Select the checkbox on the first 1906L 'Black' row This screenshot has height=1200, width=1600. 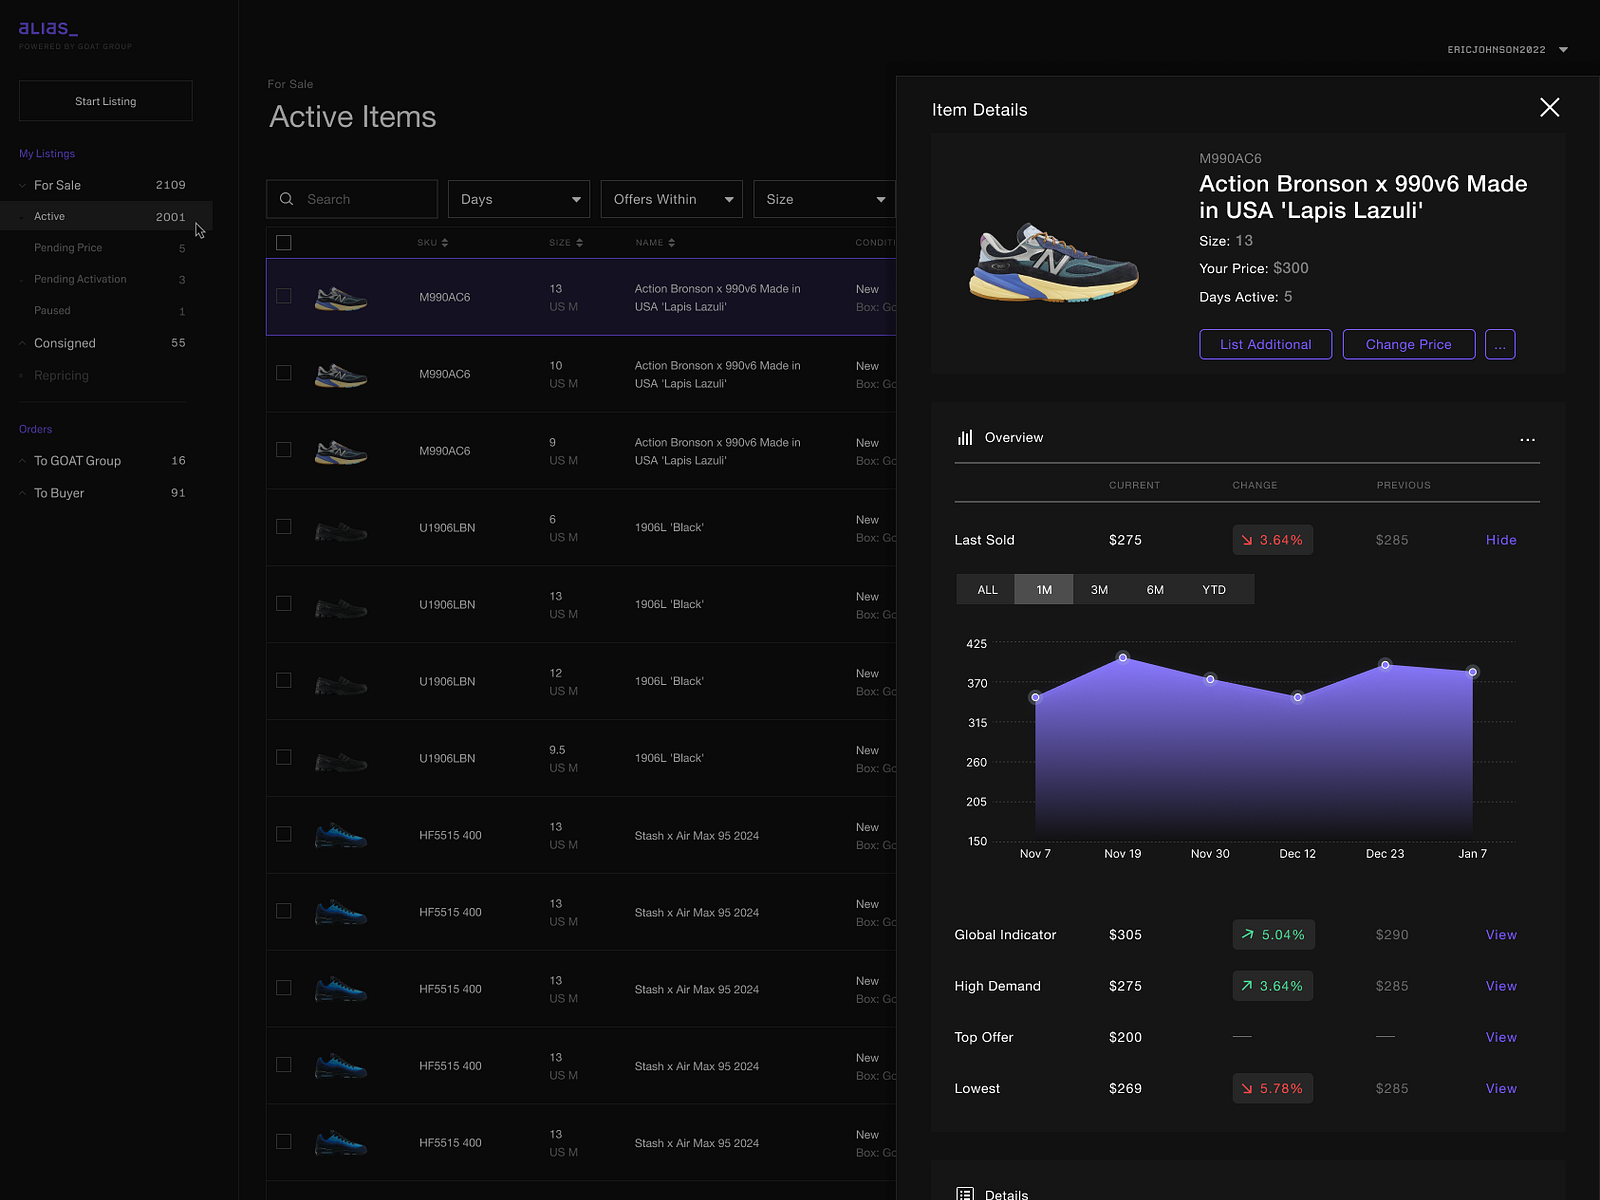coord(284,526)
